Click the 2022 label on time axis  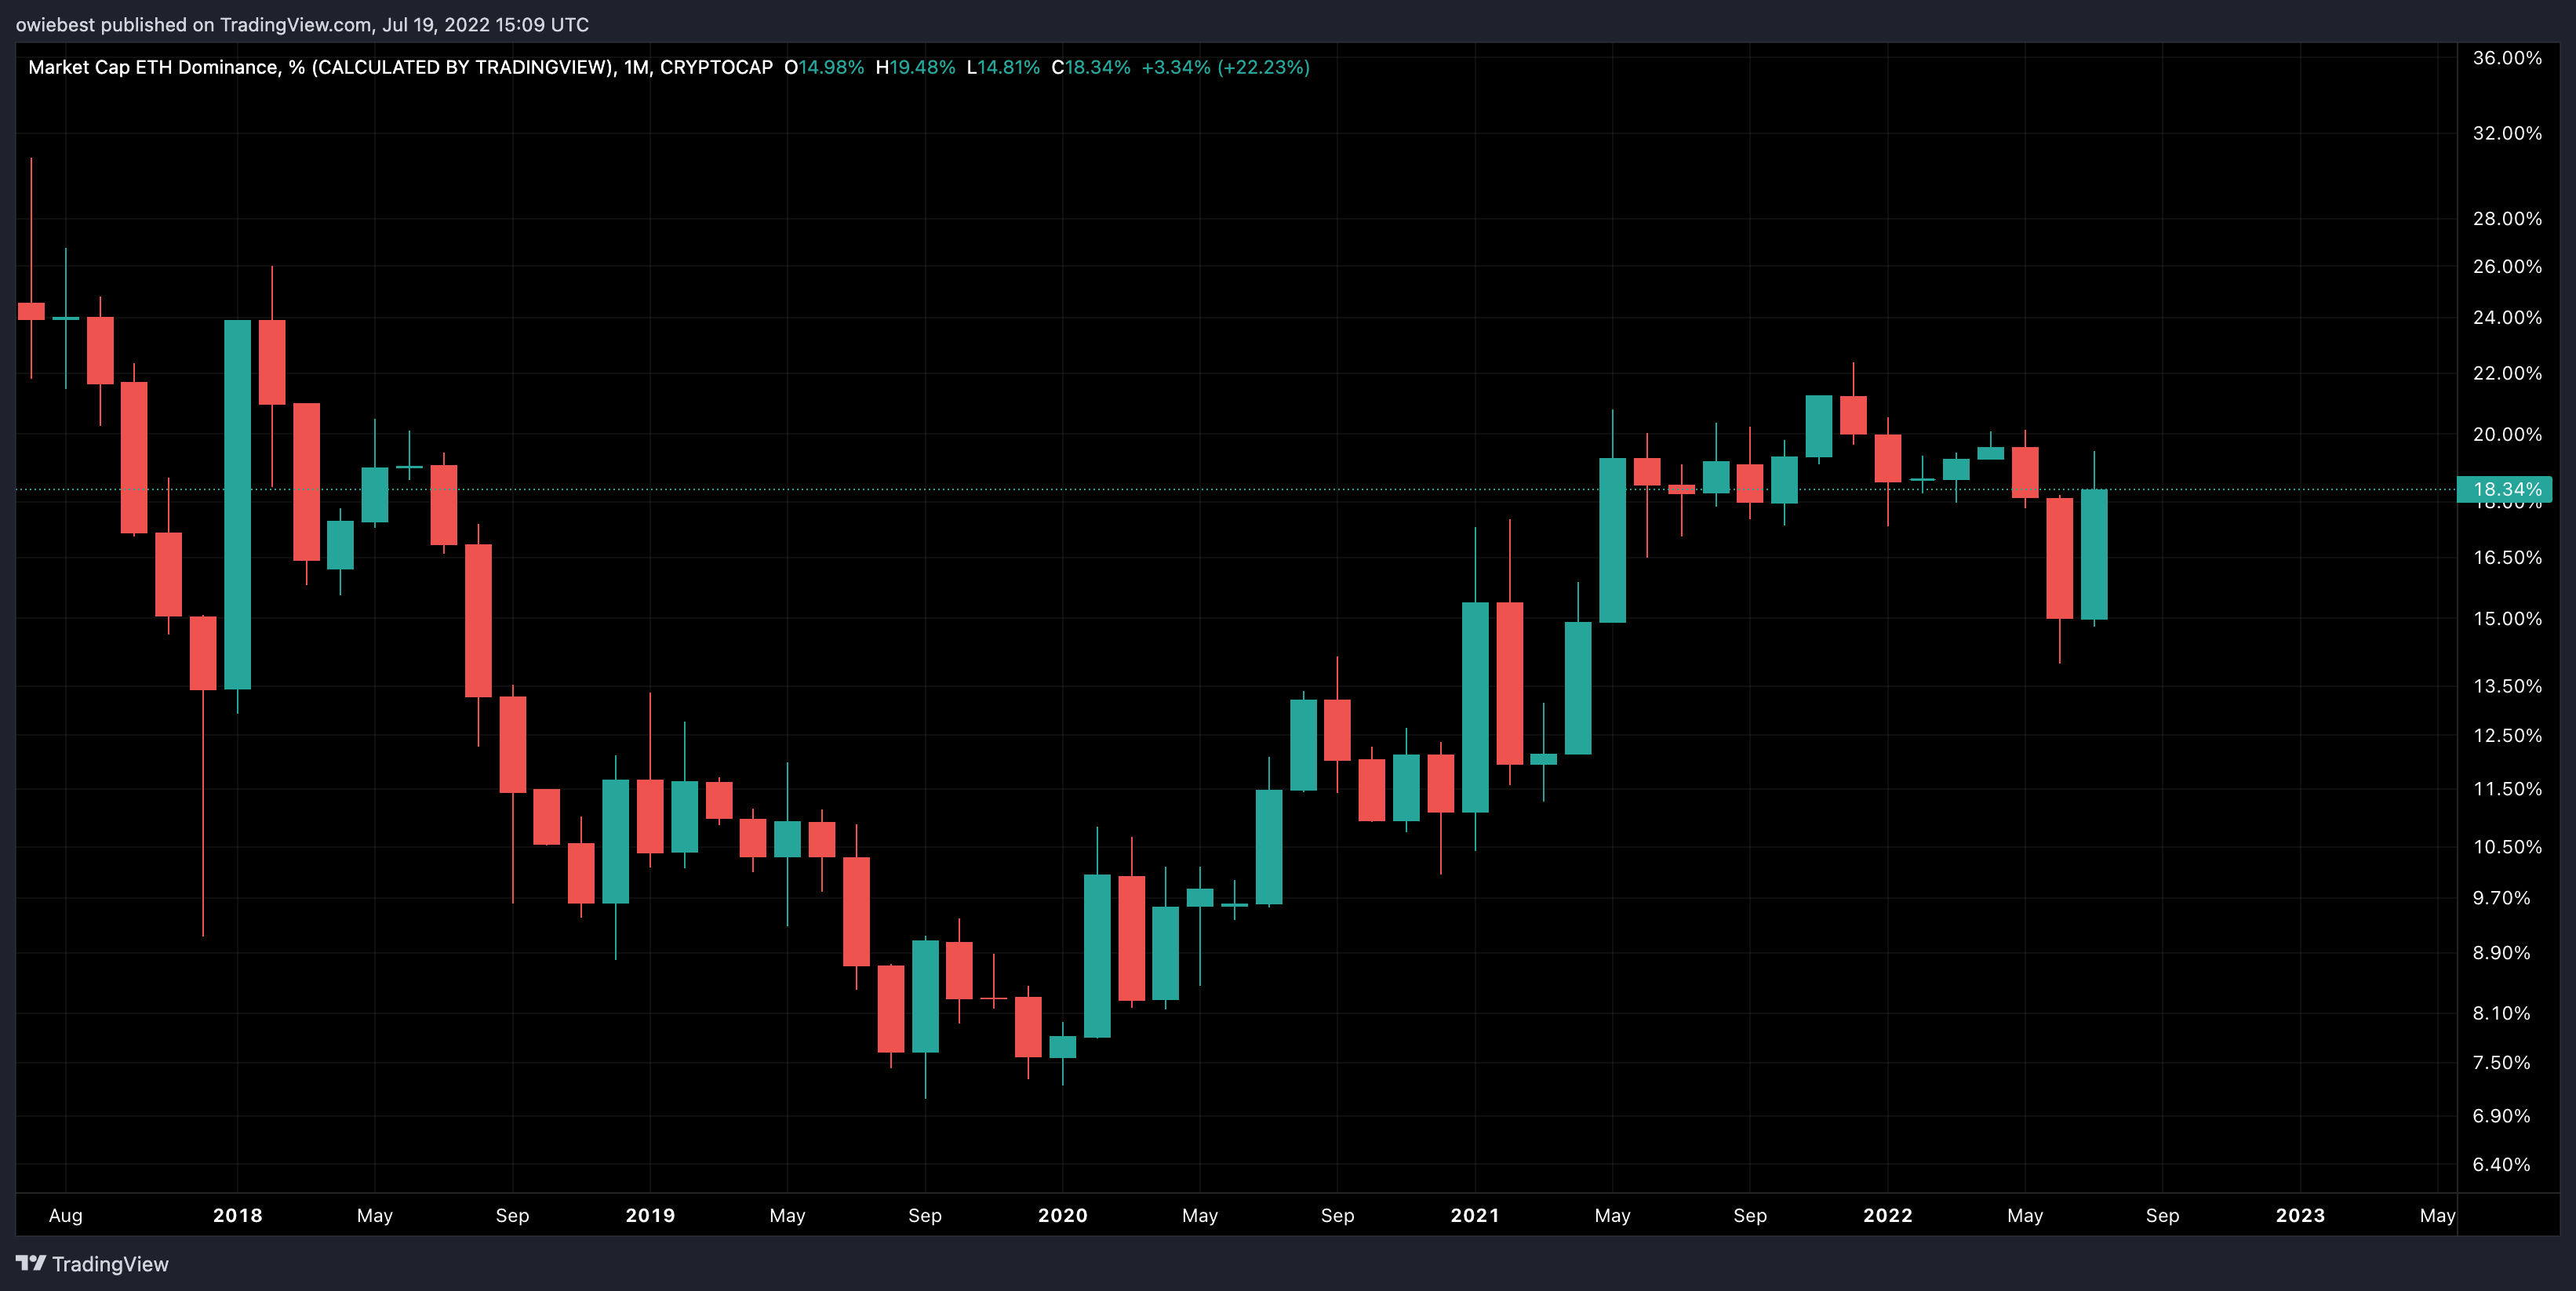click(1888, 1215)
